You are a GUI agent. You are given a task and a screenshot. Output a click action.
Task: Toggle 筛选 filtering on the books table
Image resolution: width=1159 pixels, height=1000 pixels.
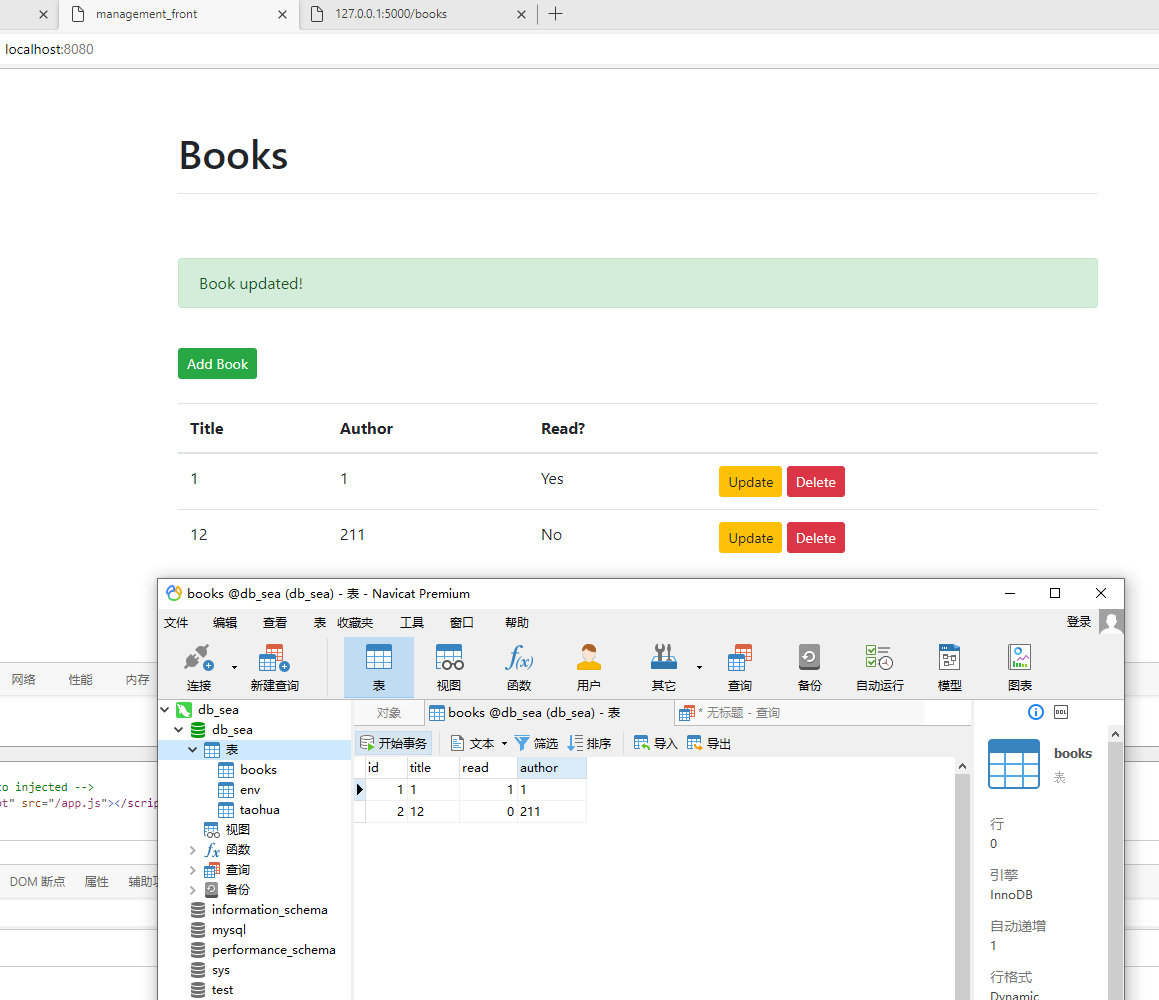537,743
